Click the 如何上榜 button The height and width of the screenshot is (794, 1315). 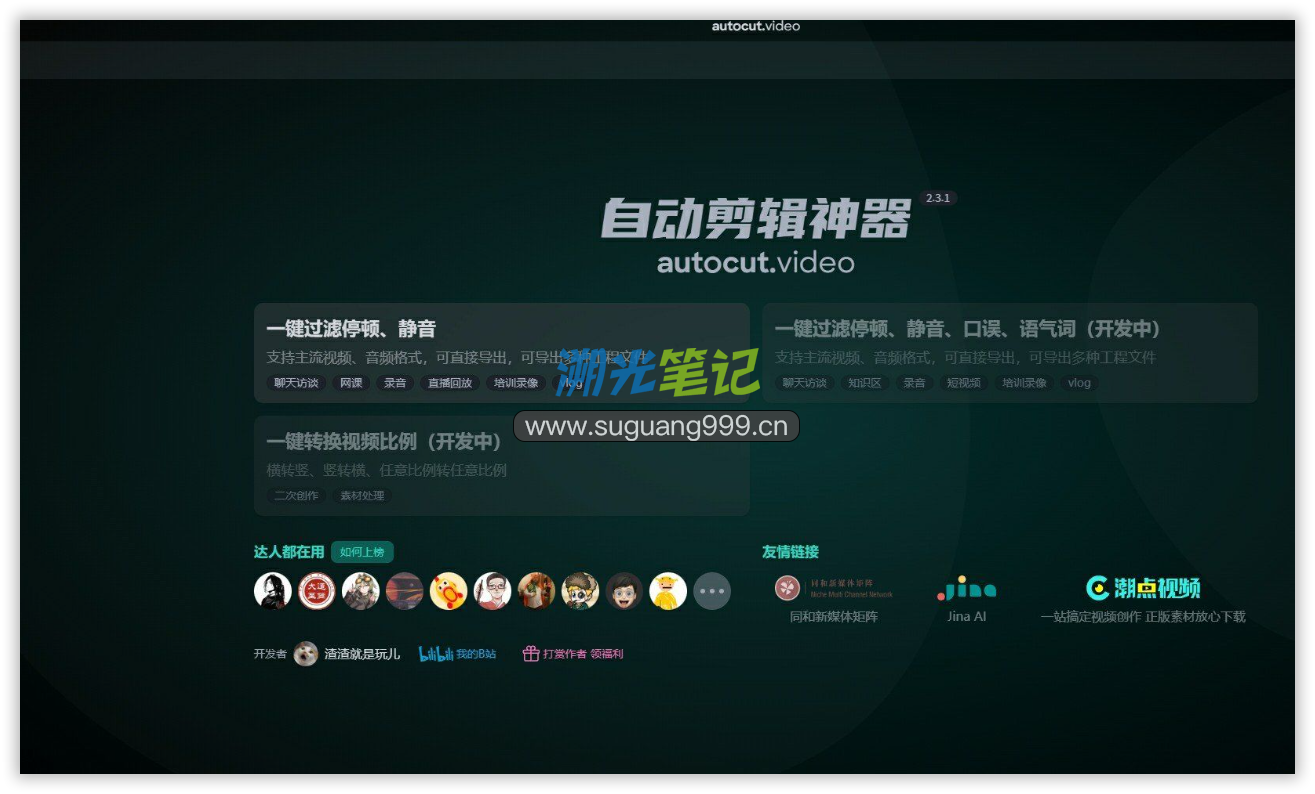362,552
